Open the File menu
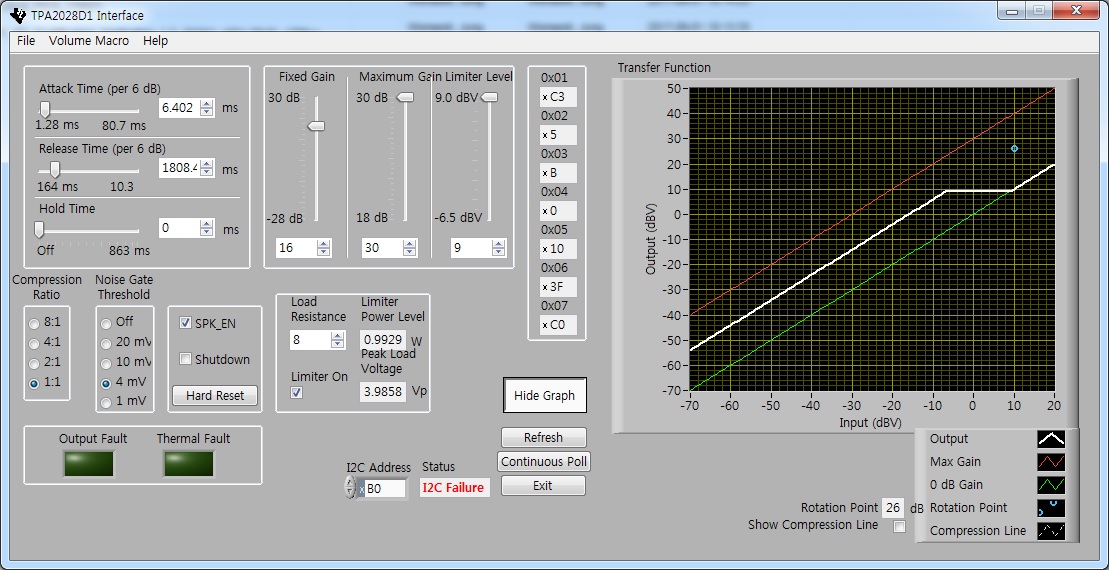 pos(26,40)
